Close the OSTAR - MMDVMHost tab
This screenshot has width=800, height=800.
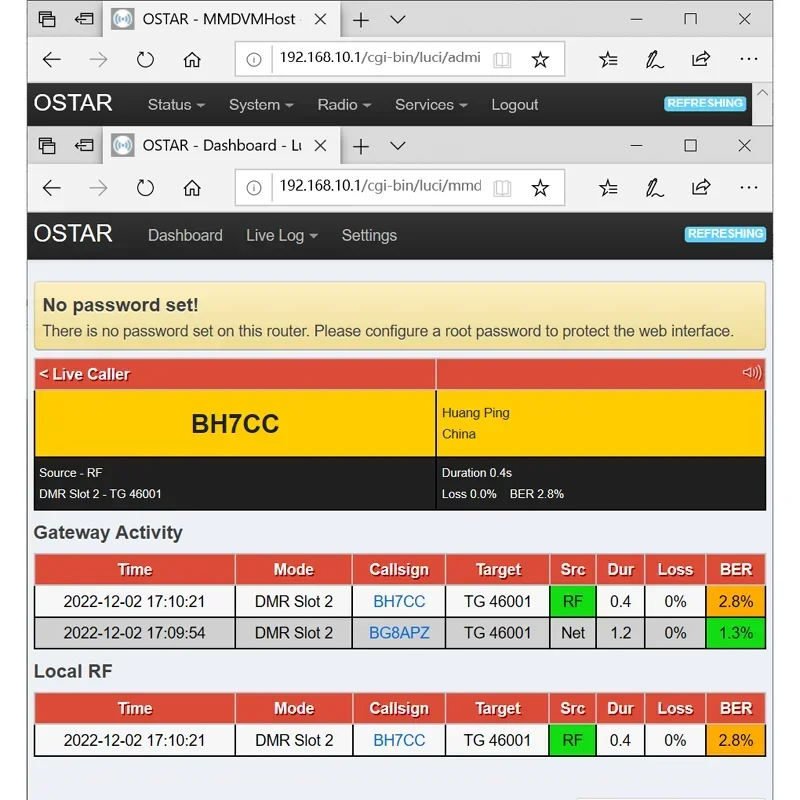point(320,19)
